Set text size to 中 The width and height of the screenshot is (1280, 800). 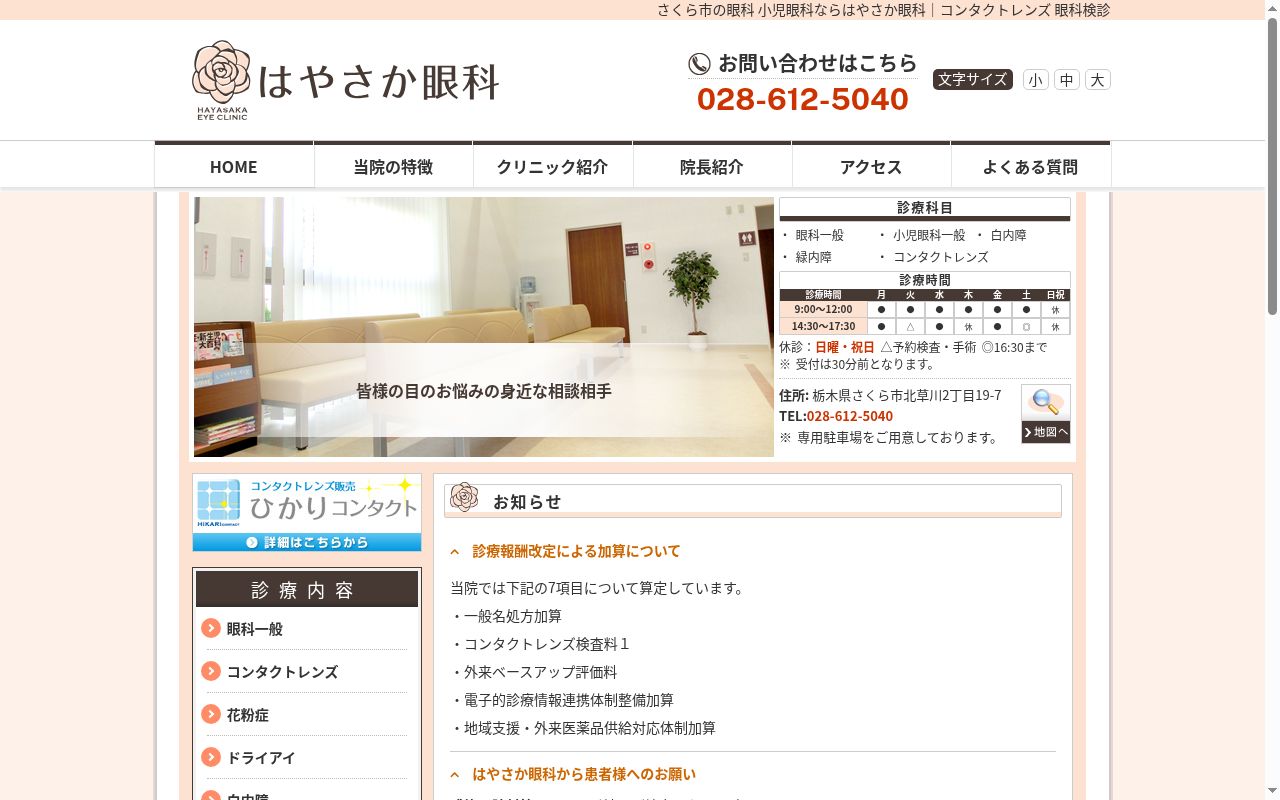tap(1067, 80)
